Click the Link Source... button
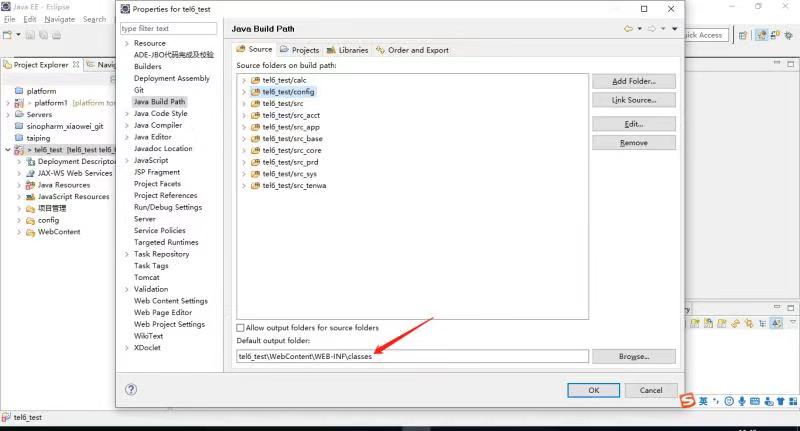800x431 pixels. point(634,100)
